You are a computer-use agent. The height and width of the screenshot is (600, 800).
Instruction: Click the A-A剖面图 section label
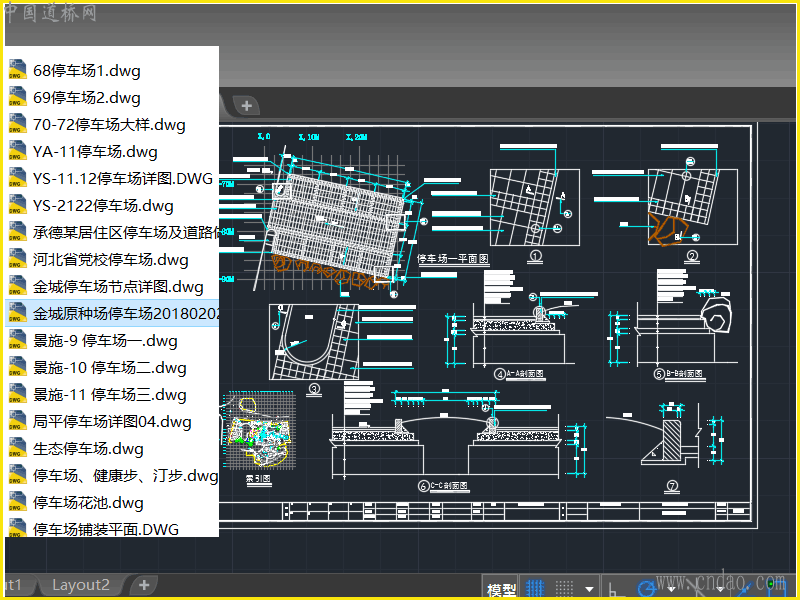coord(524,374)
